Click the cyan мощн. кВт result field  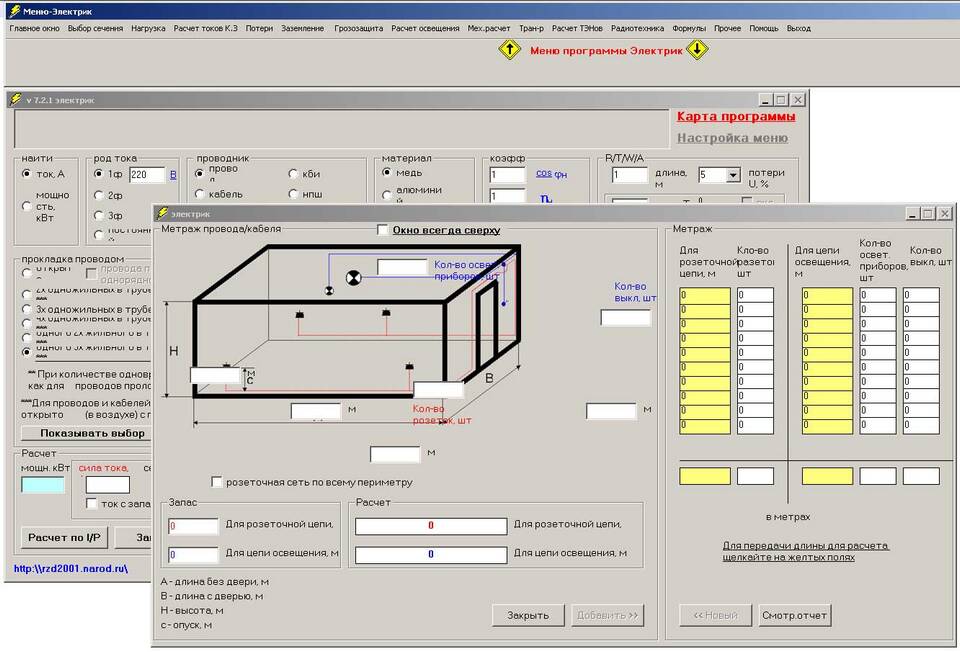pos(43,485)
